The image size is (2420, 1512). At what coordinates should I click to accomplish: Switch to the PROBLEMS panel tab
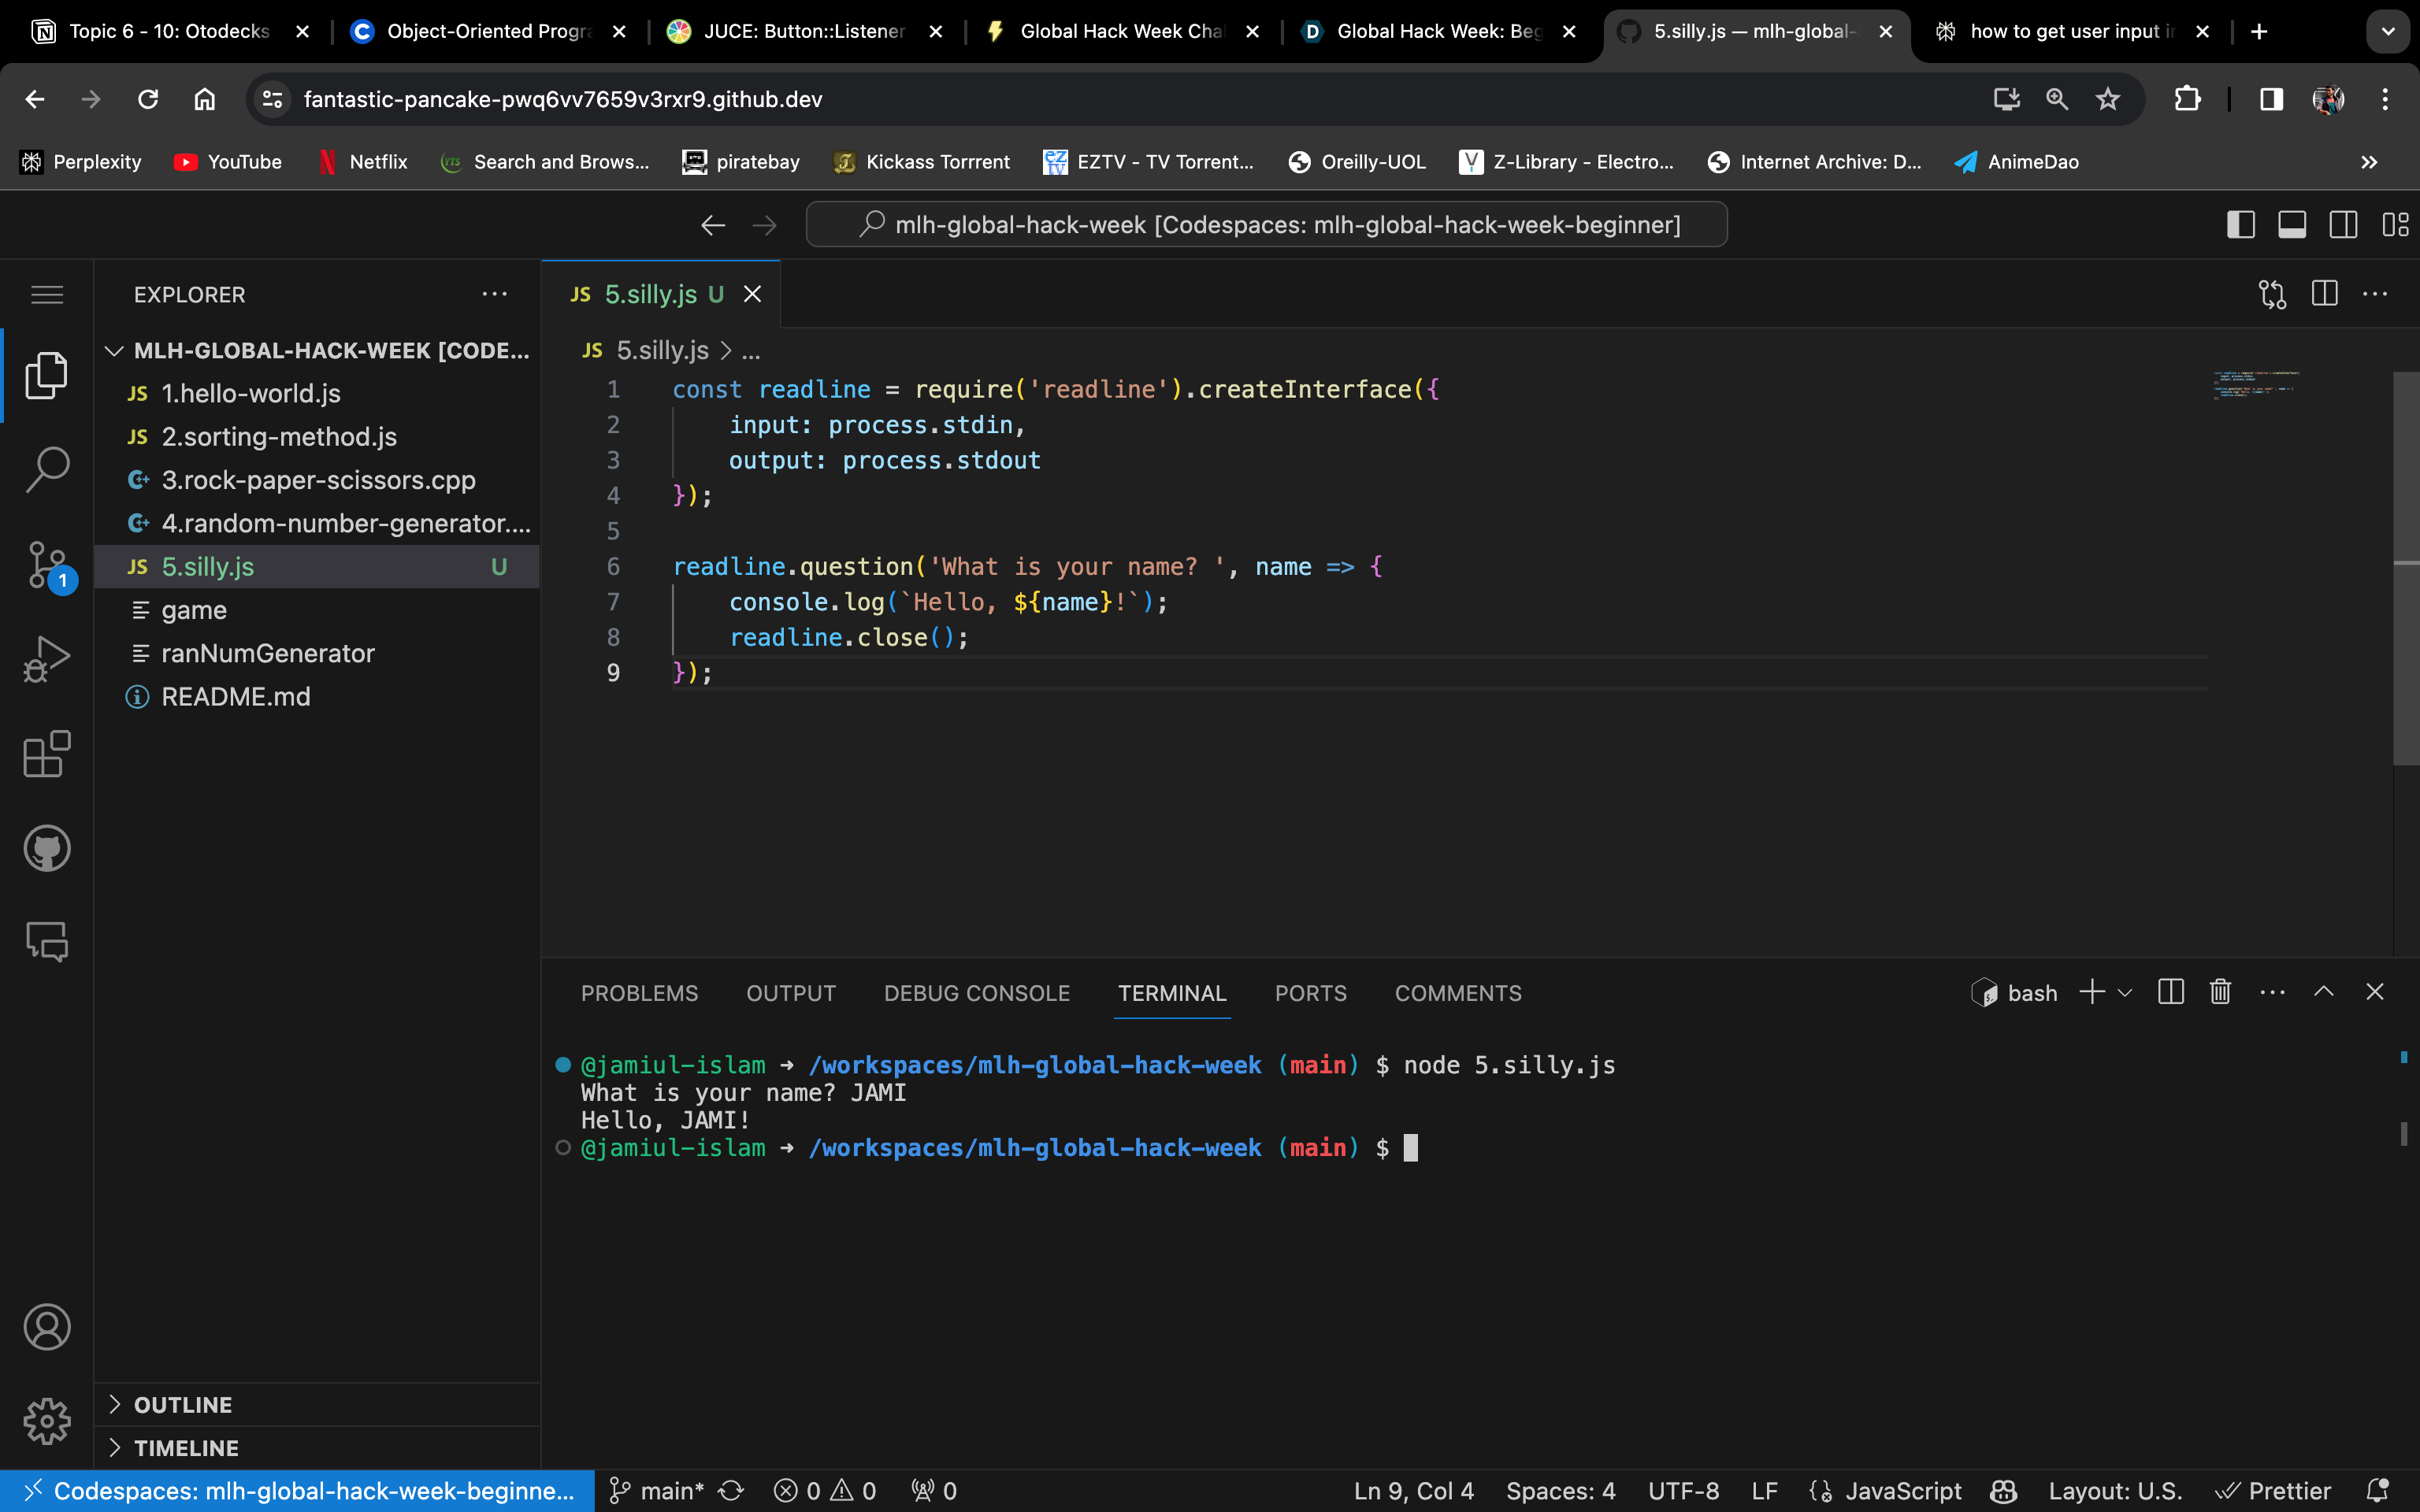(639, 993)
